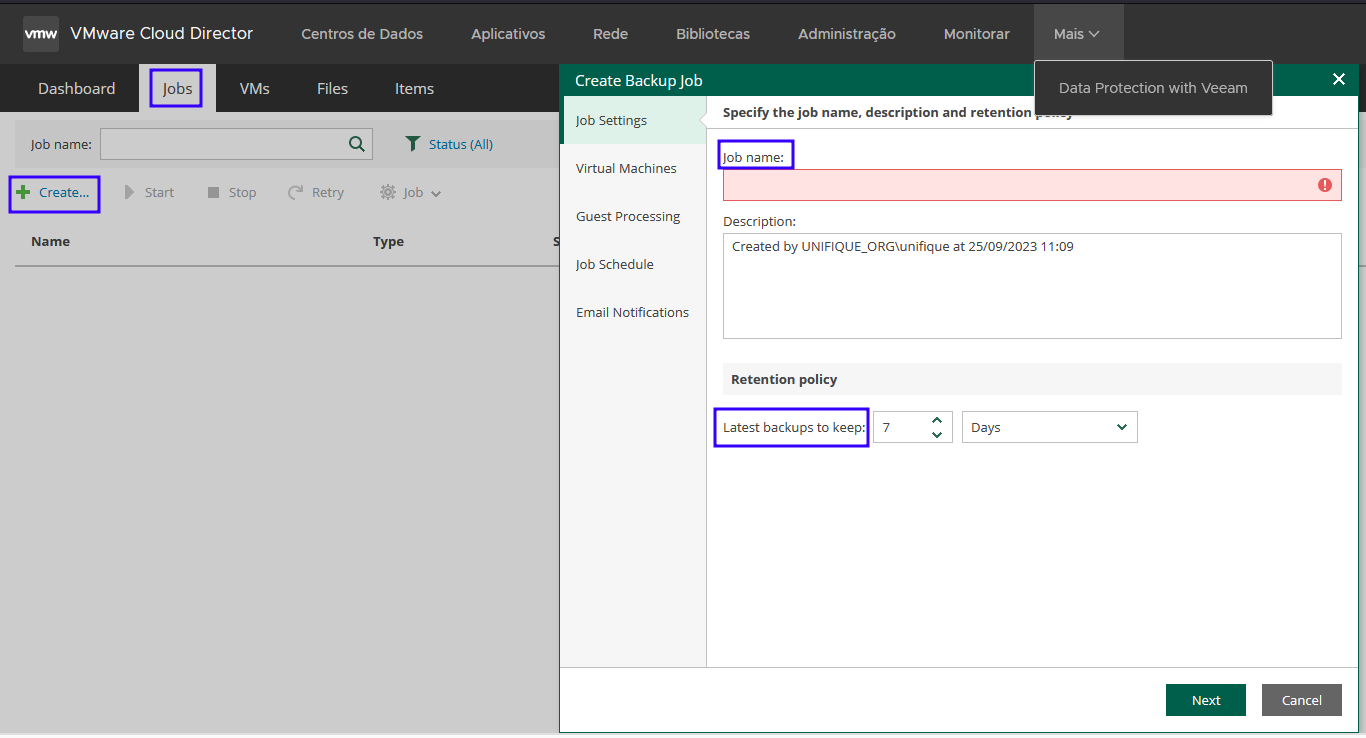The image size is (1366, 738).
Task: Click the VMware Cloud Director title
Action: [162, 33]
